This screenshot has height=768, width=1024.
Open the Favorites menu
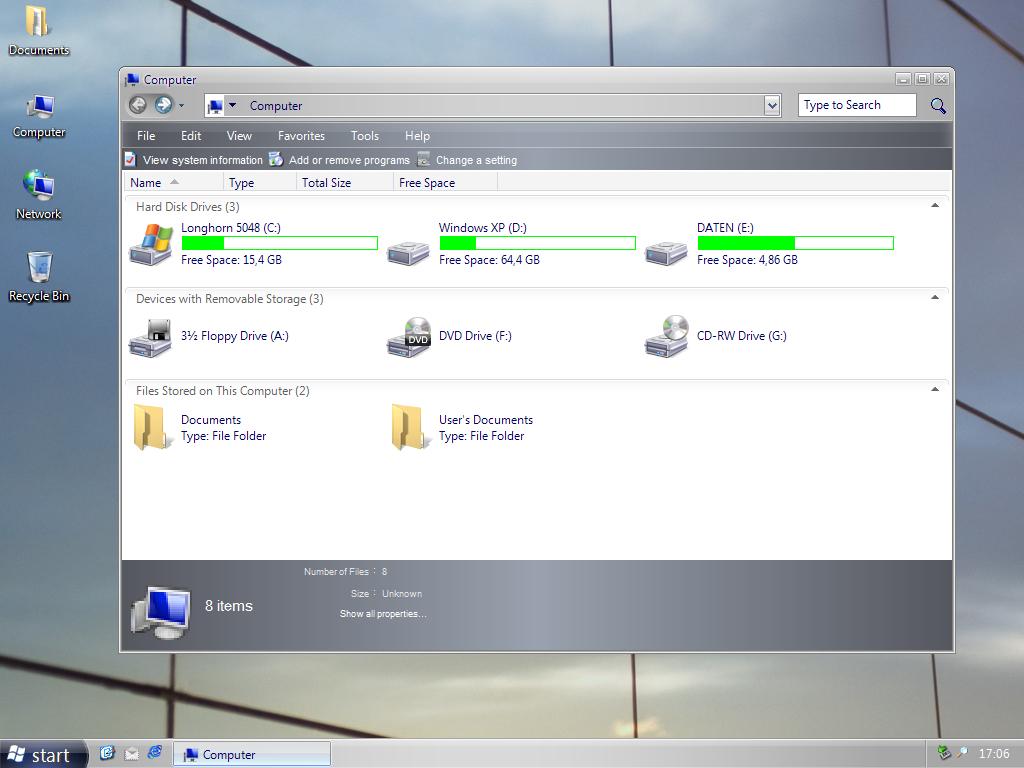pyautogui.click(x=301, y=136)
